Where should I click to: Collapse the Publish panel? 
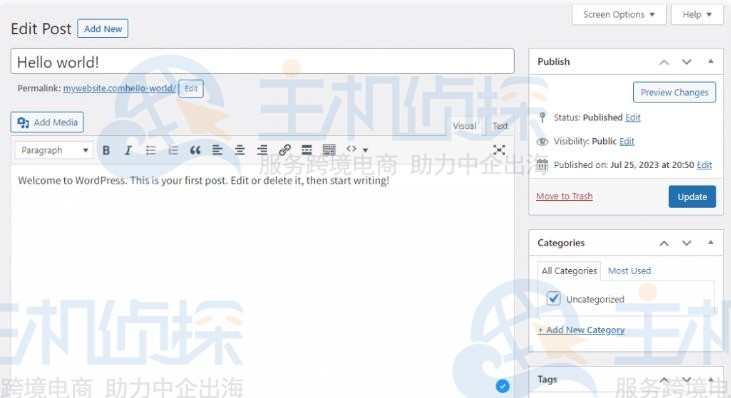(710, 62)
